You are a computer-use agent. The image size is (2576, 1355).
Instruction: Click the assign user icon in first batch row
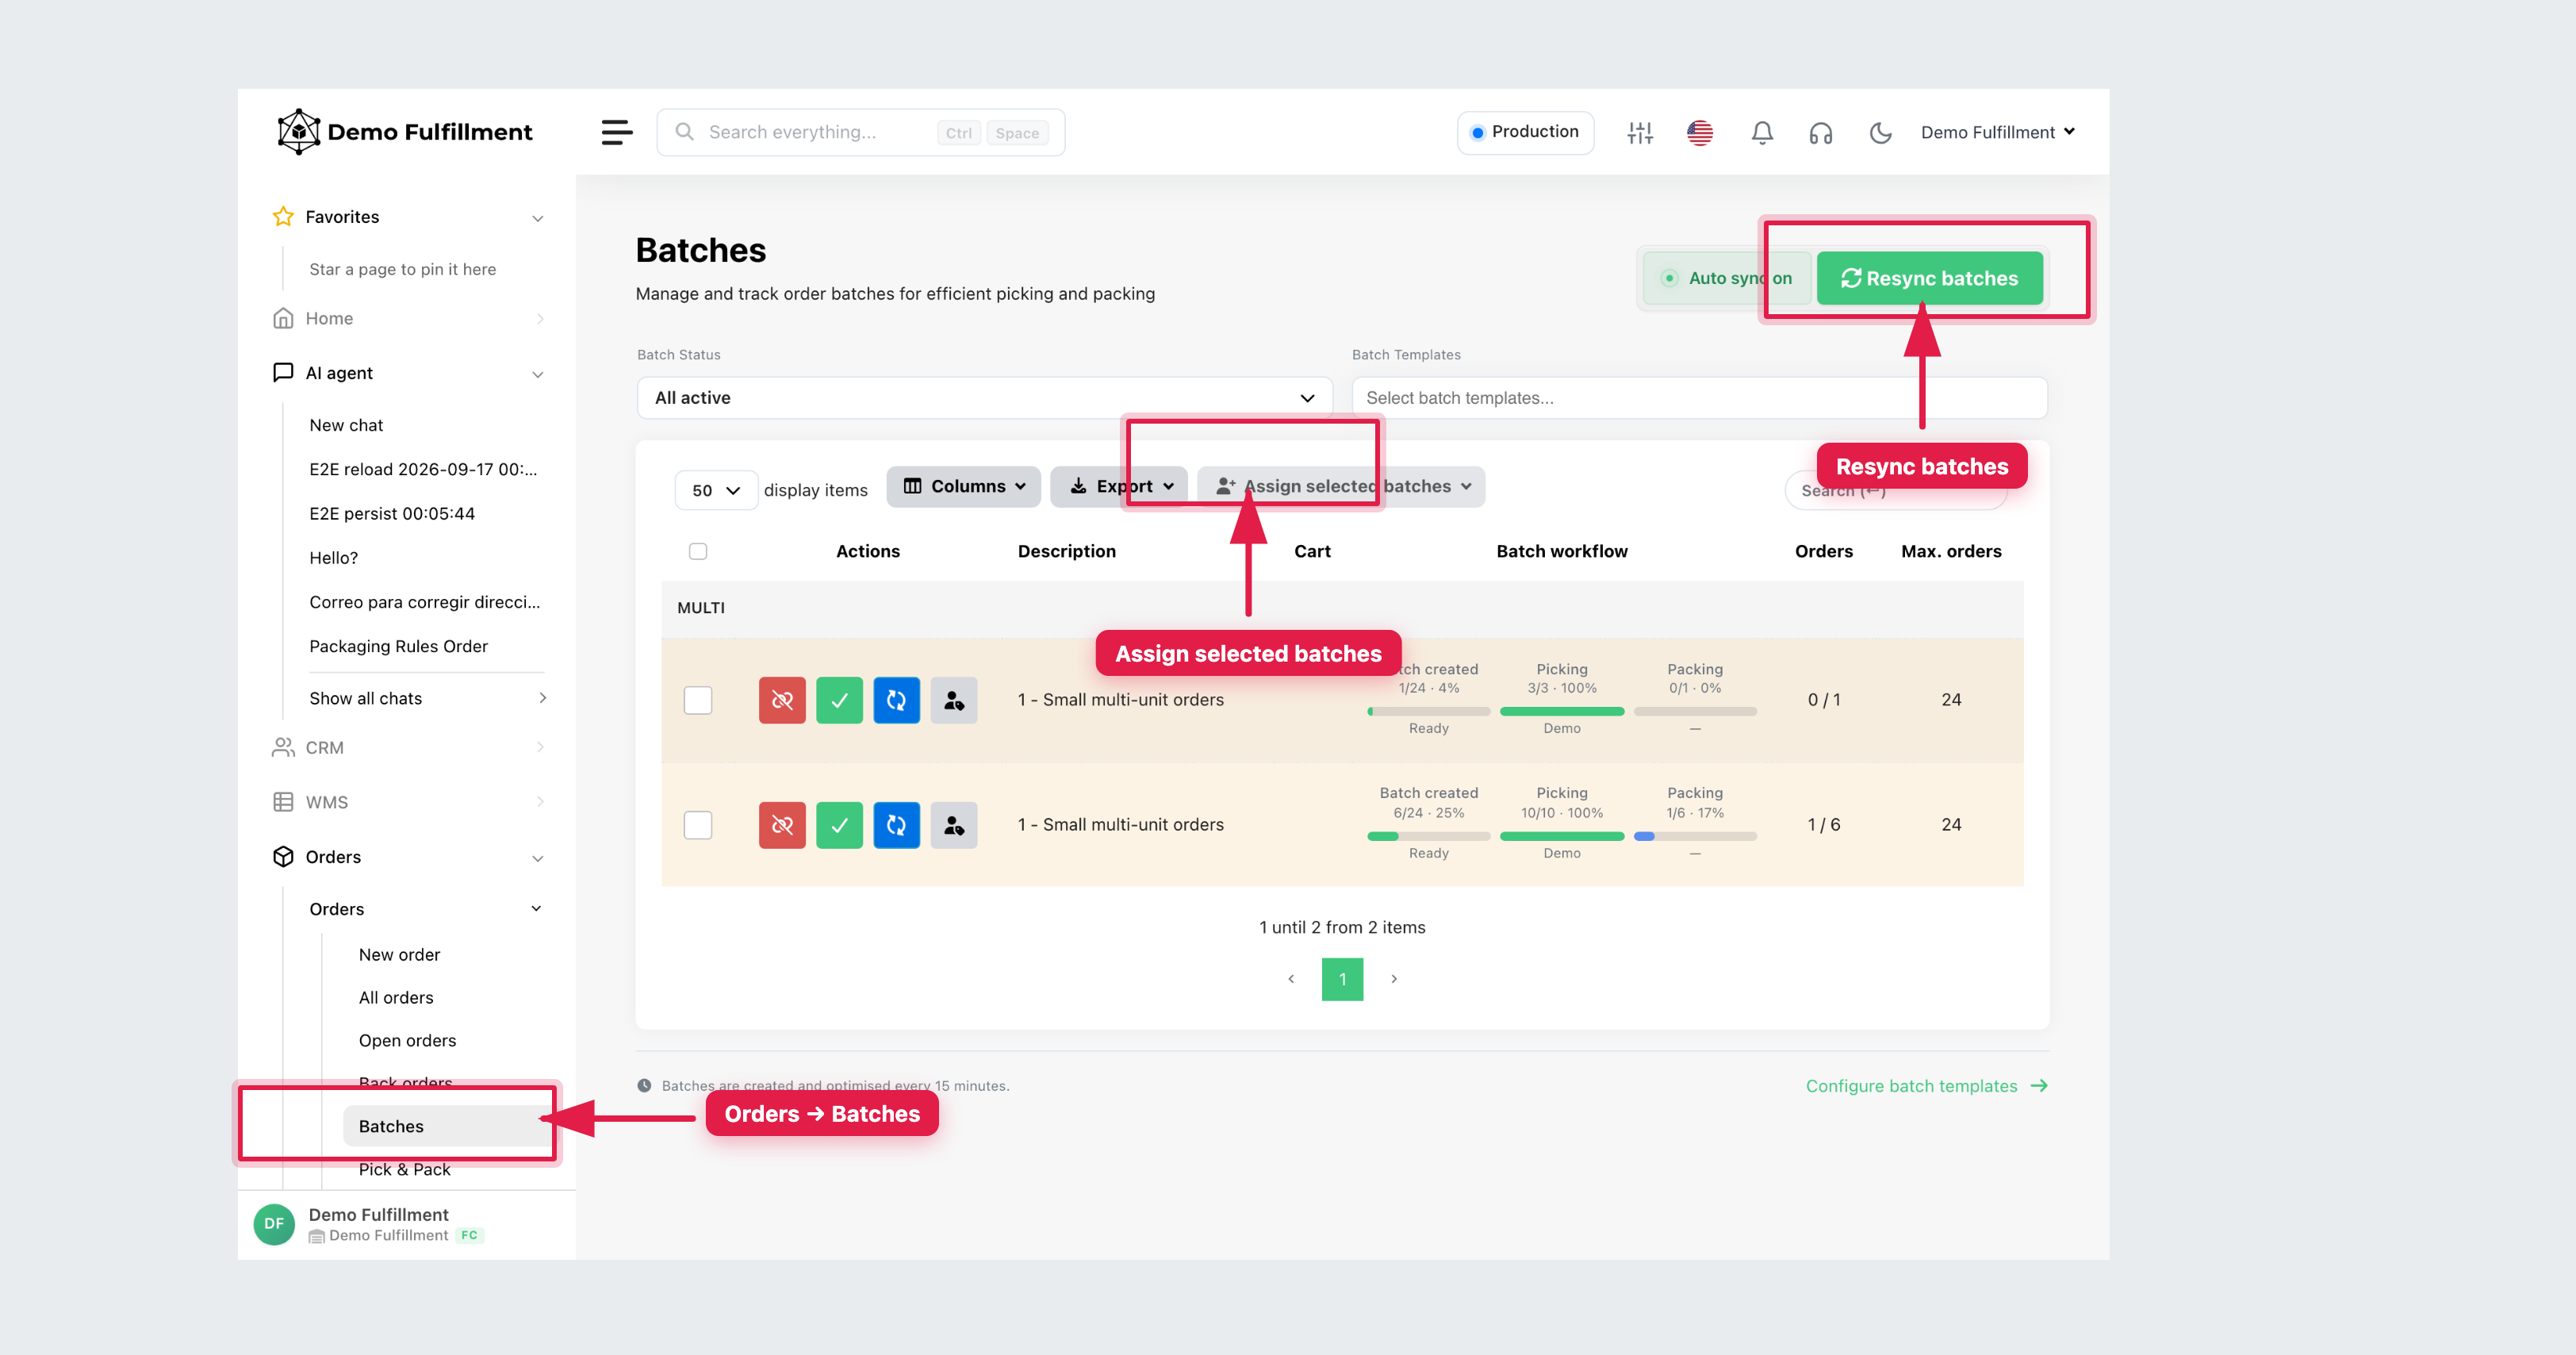(954, 700)
